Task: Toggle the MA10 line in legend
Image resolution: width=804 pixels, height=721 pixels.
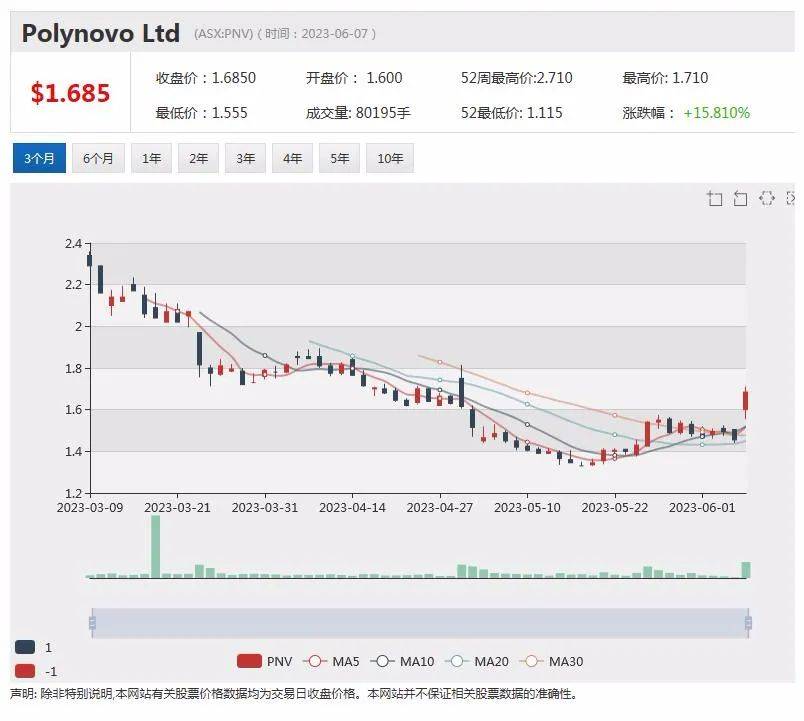Action: tap(402, 661)
